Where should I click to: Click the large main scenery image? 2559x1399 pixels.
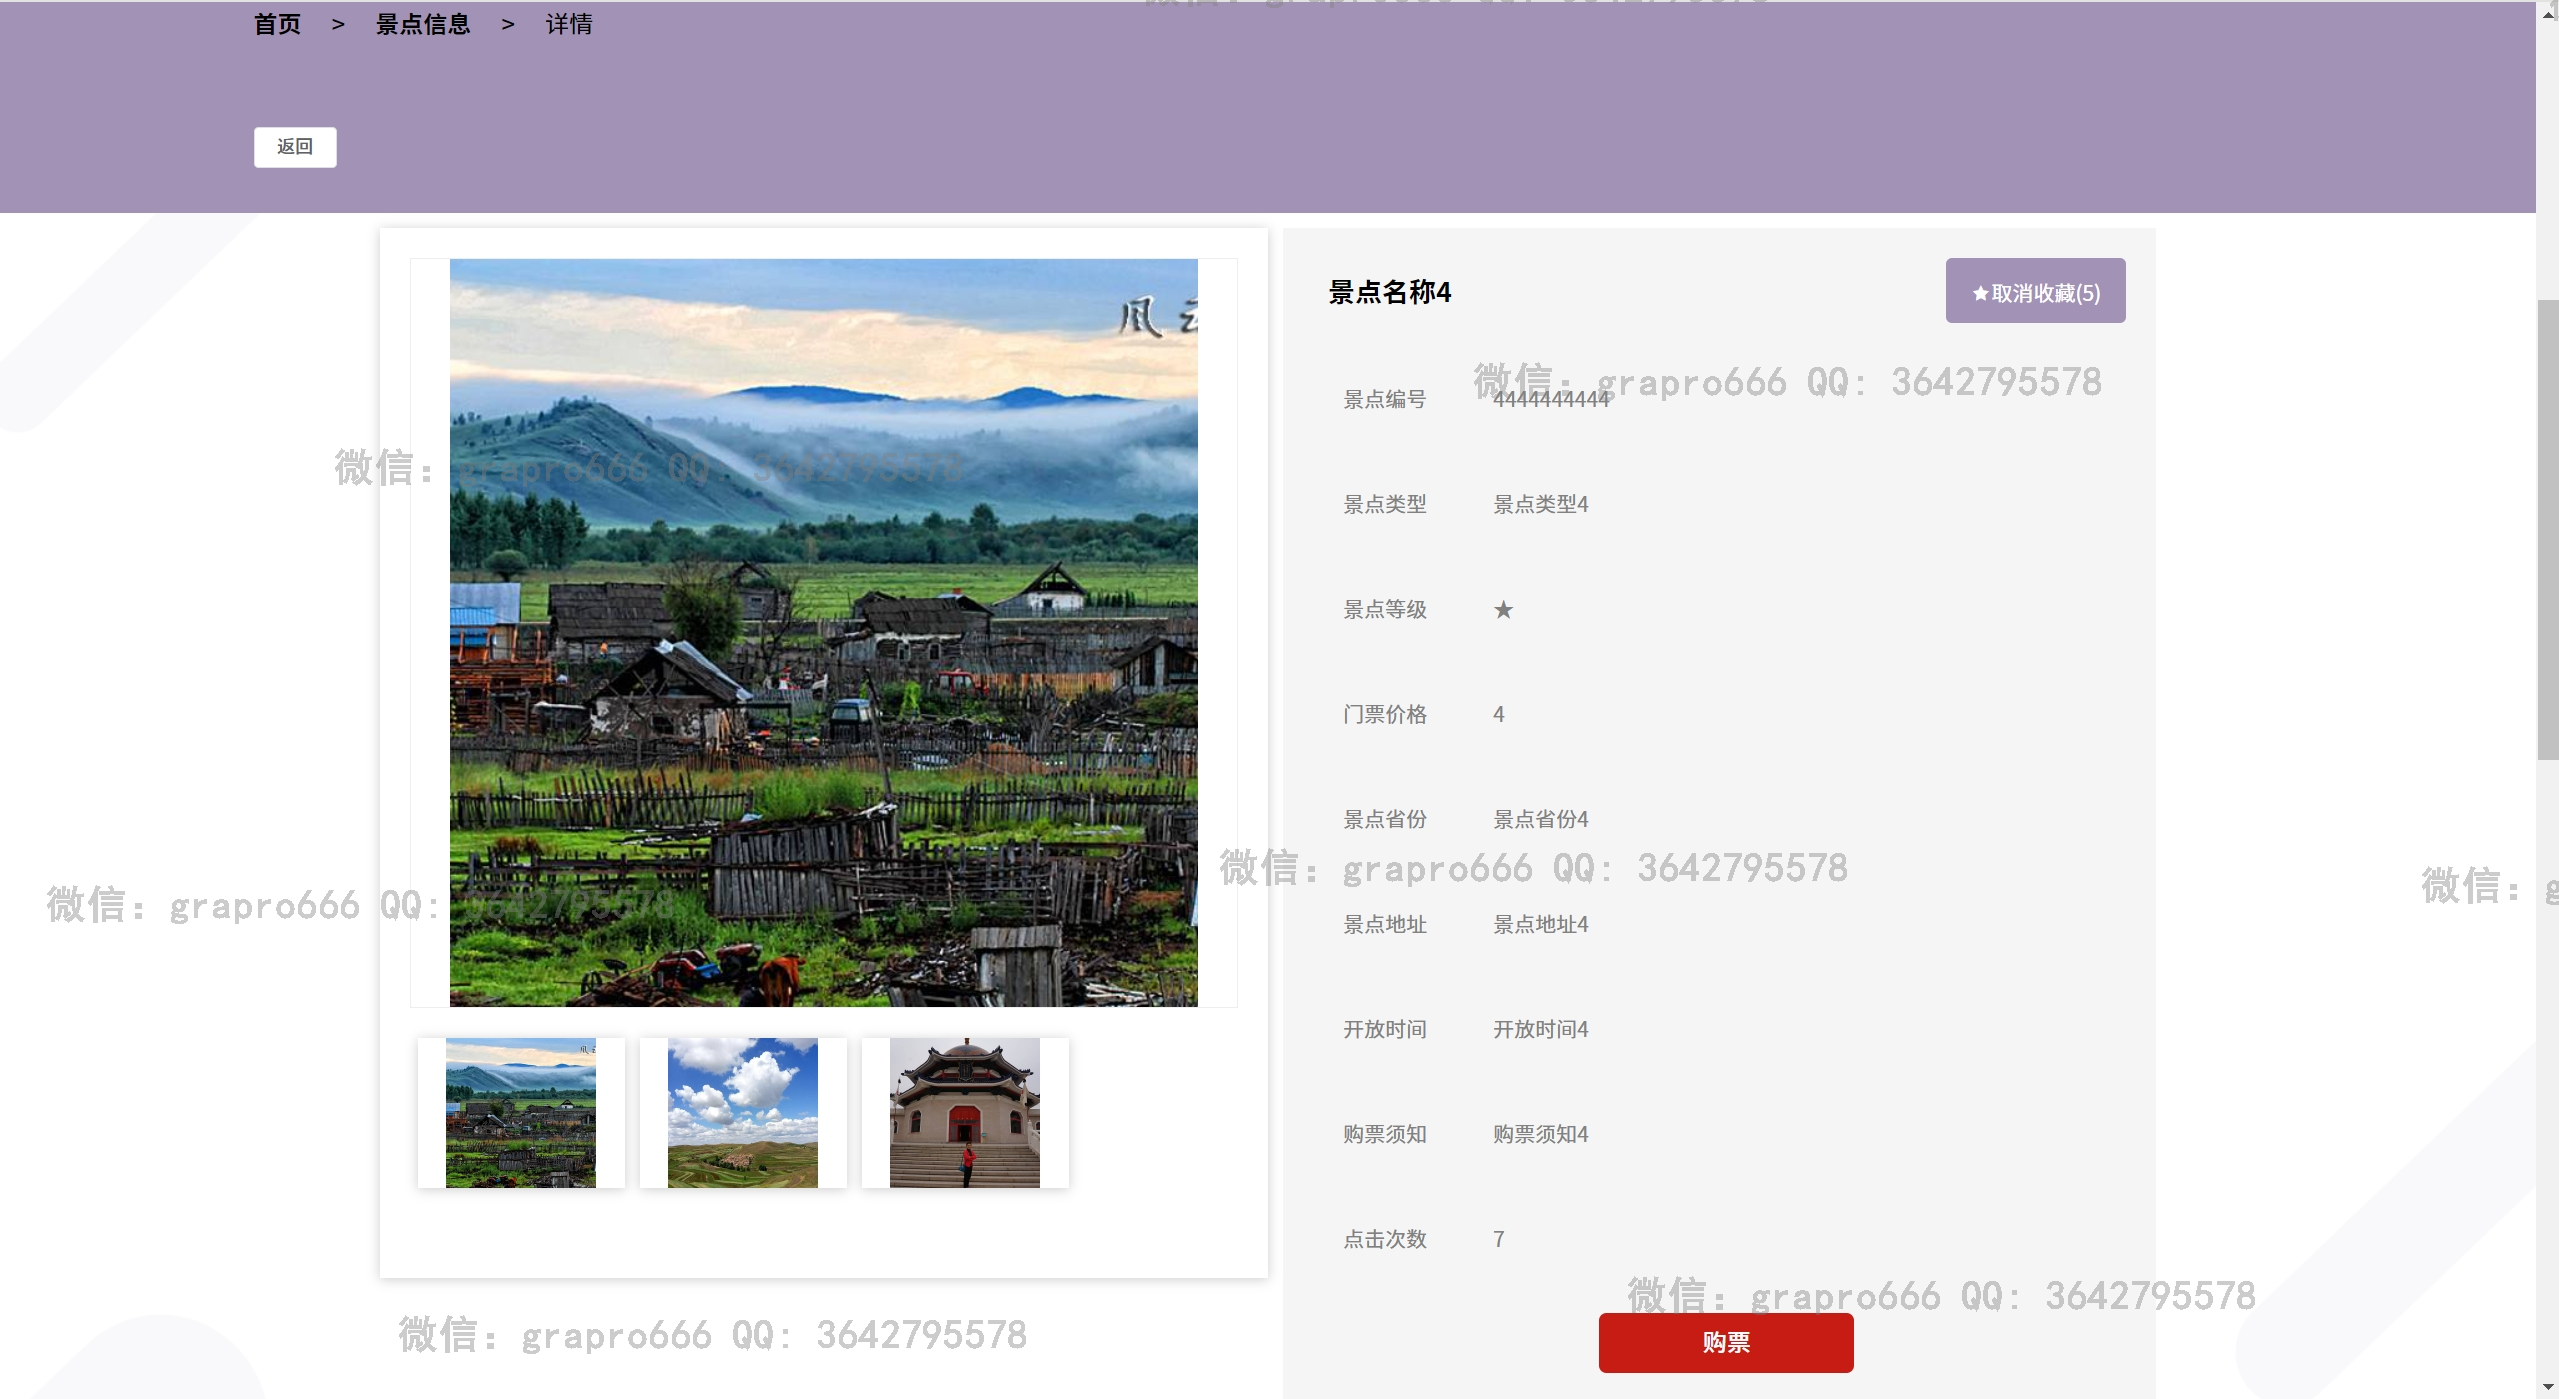822,632
